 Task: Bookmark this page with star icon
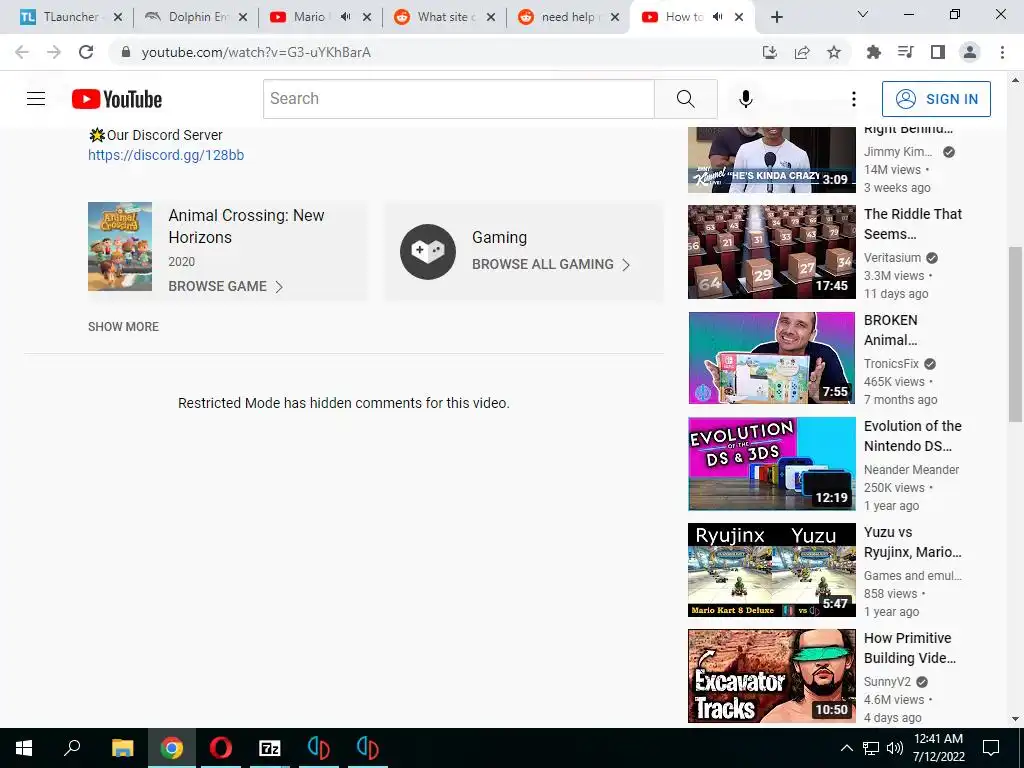(x=834, y=52)
